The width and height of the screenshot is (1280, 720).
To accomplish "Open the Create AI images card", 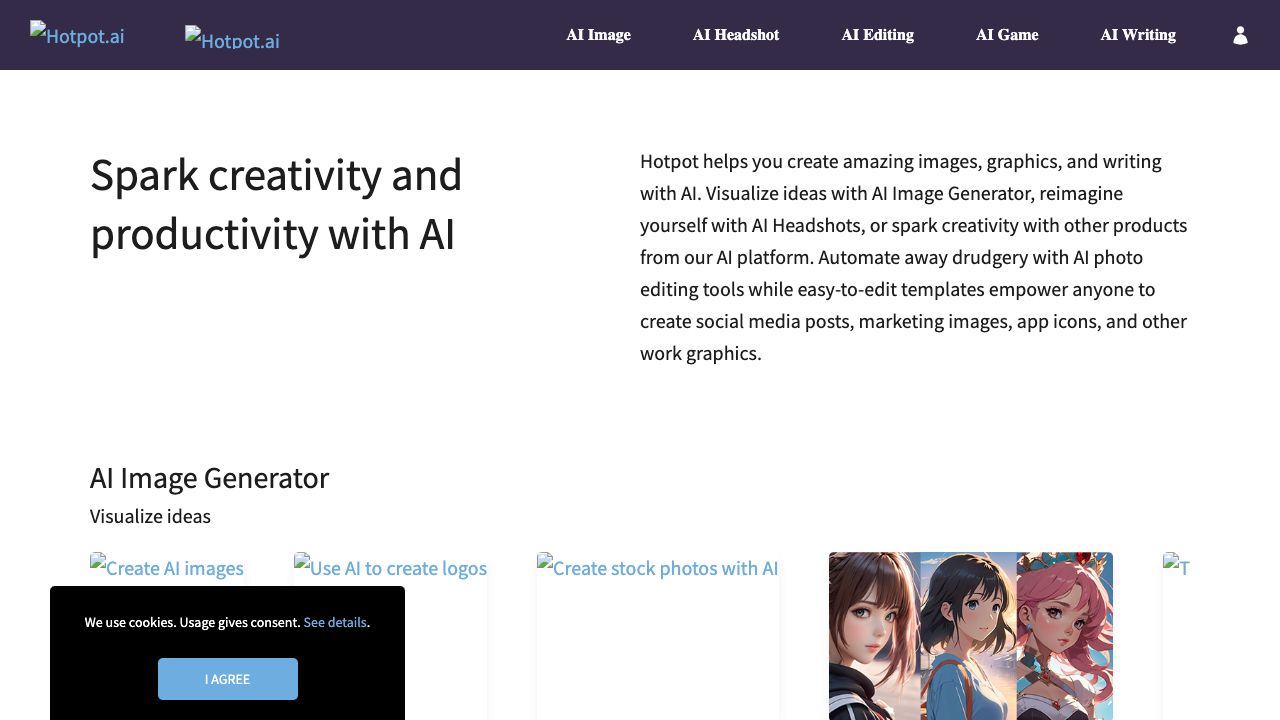I will click(x=167, y=568).
